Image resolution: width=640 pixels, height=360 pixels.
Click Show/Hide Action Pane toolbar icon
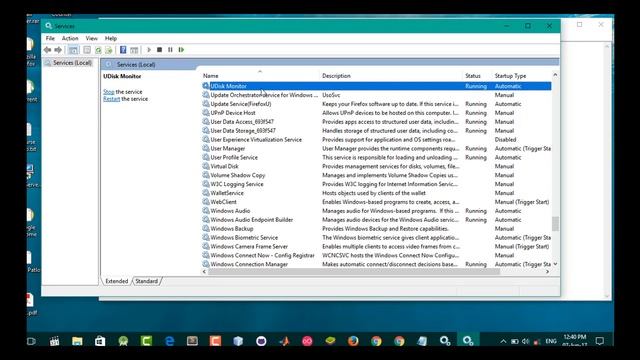click(134, 50)
